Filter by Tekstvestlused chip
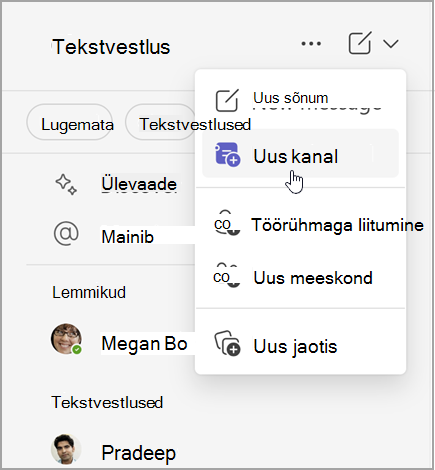Image resolution: width=435 pixels, height=470 pixels. coord(160,122)
